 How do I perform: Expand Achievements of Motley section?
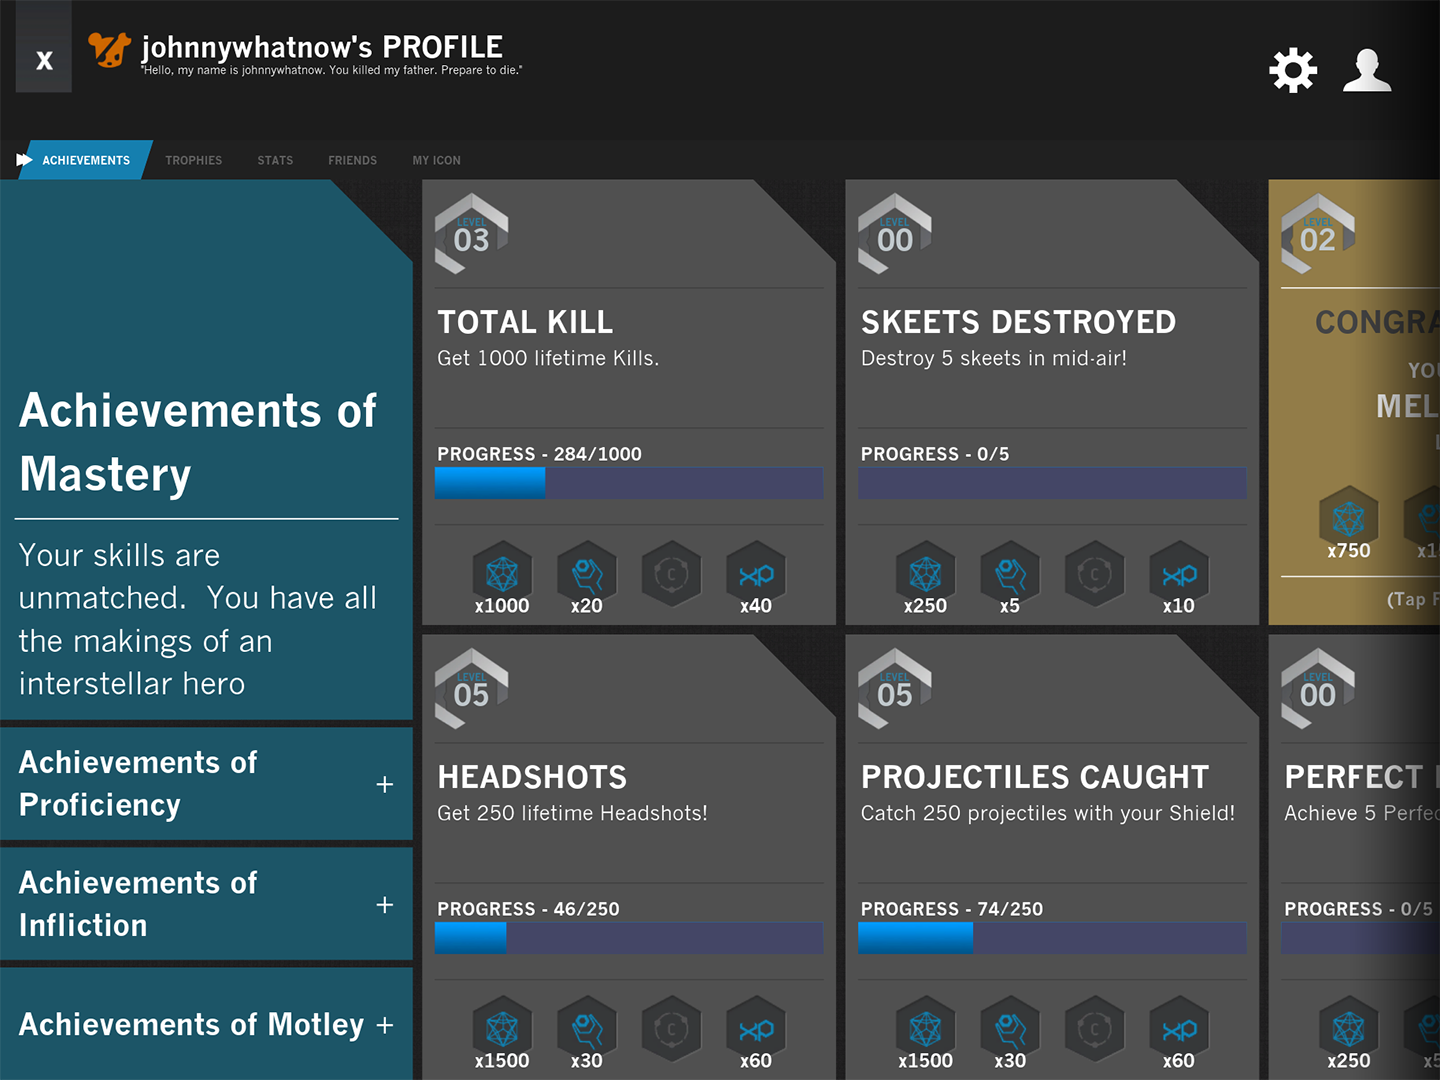pyautogui.click(x=384, y=1025)
